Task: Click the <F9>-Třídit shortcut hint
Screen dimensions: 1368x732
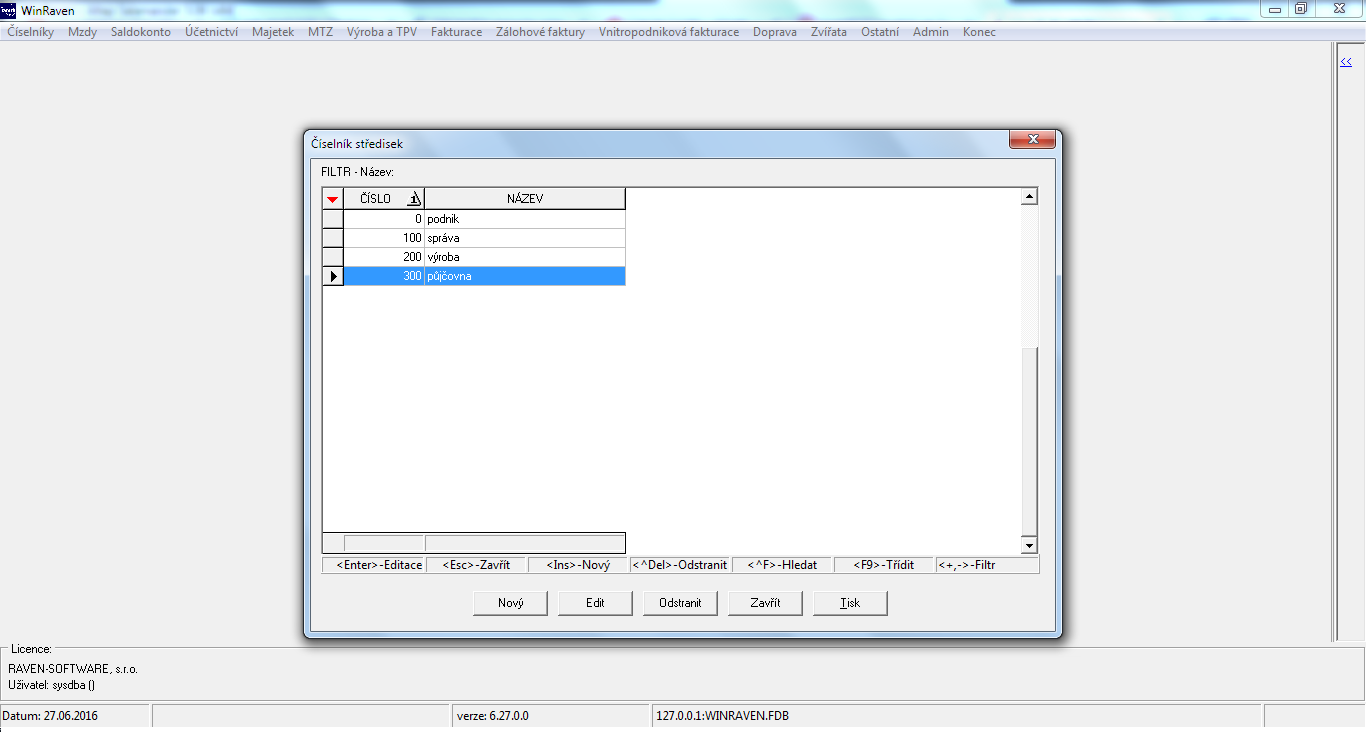Action: pyautogui.click(x=883, y=565)
